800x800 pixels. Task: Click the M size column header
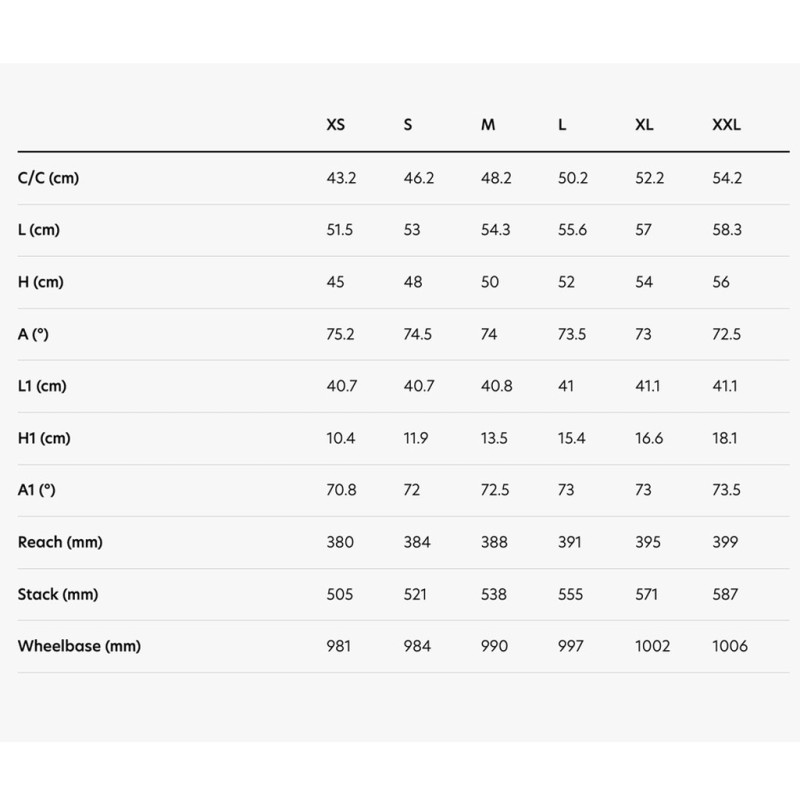pyautogui.click(x=488, y=125)
